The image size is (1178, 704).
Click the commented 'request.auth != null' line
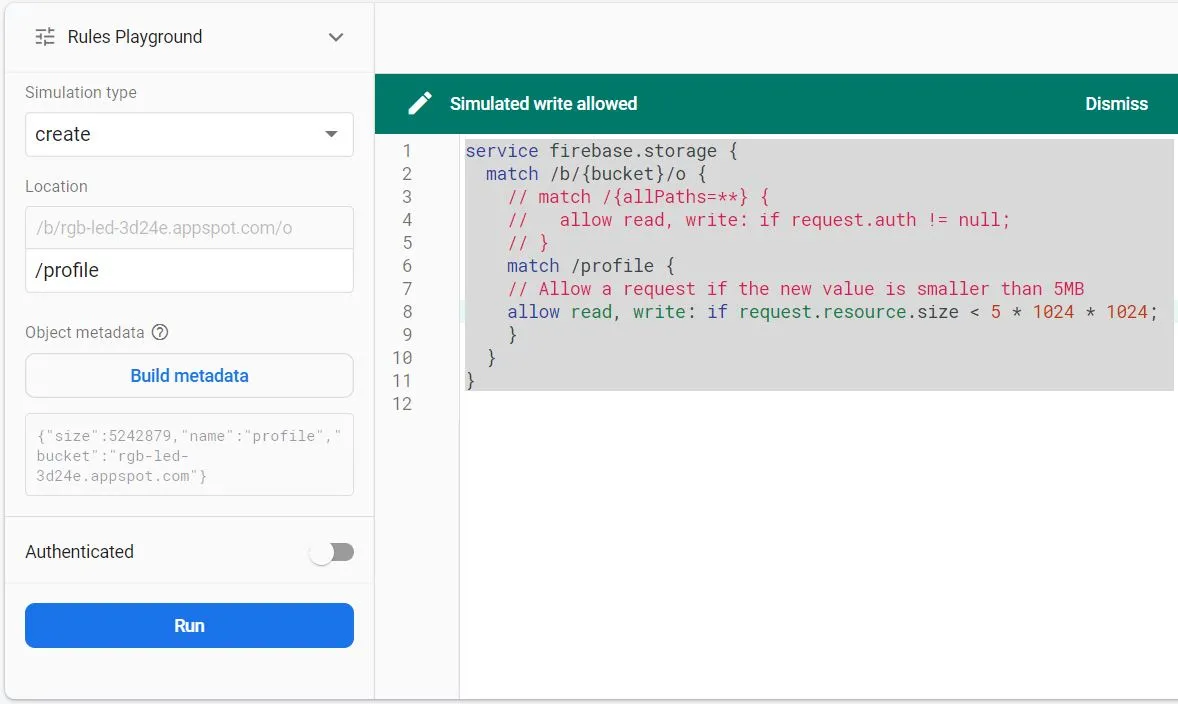click(x=759, y=220)
